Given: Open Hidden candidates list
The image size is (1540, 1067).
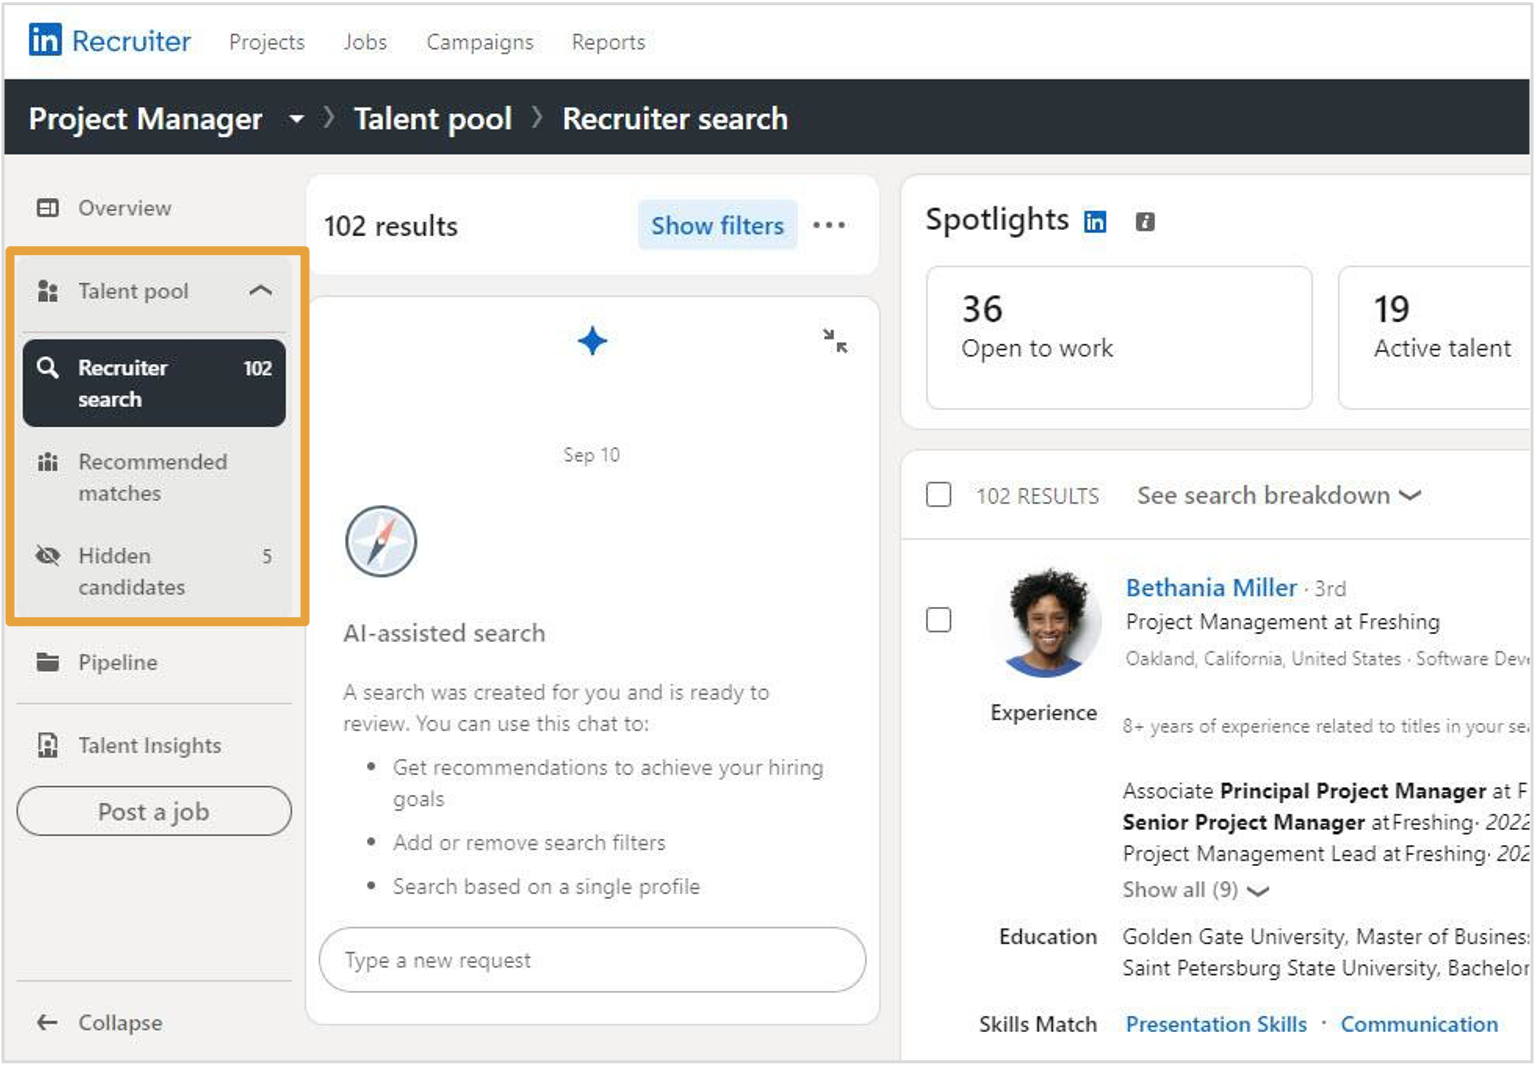Looking at the screenshot, I should (154, 571).
